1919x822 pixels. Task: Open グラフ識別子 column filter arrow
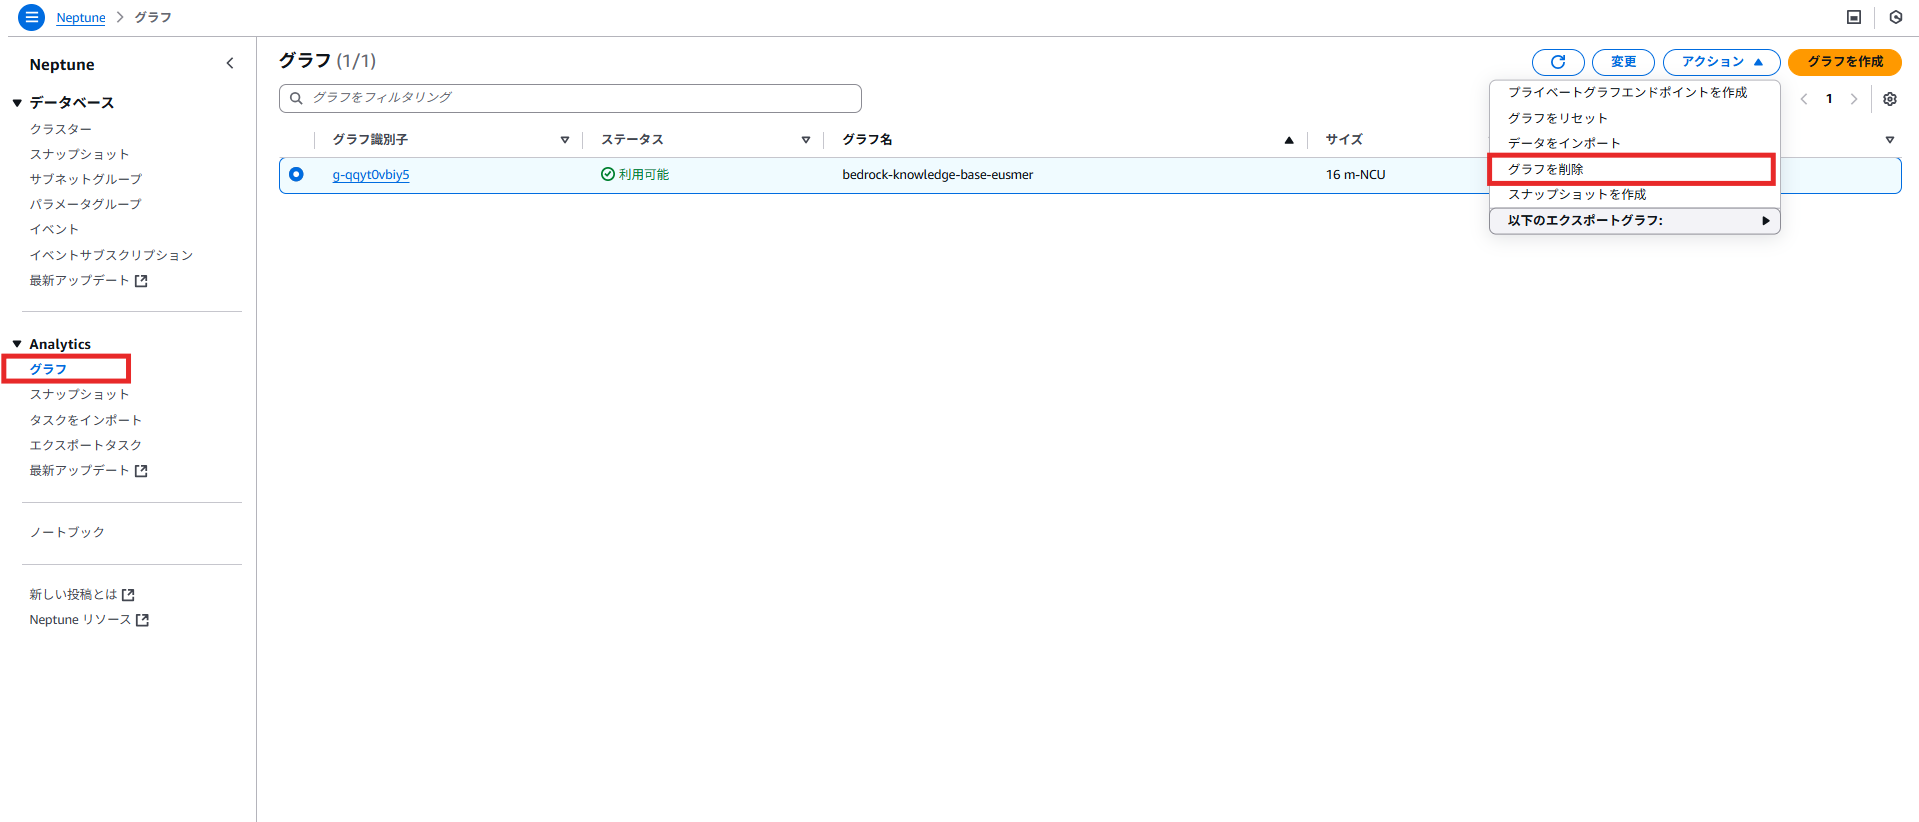[564, 140]
